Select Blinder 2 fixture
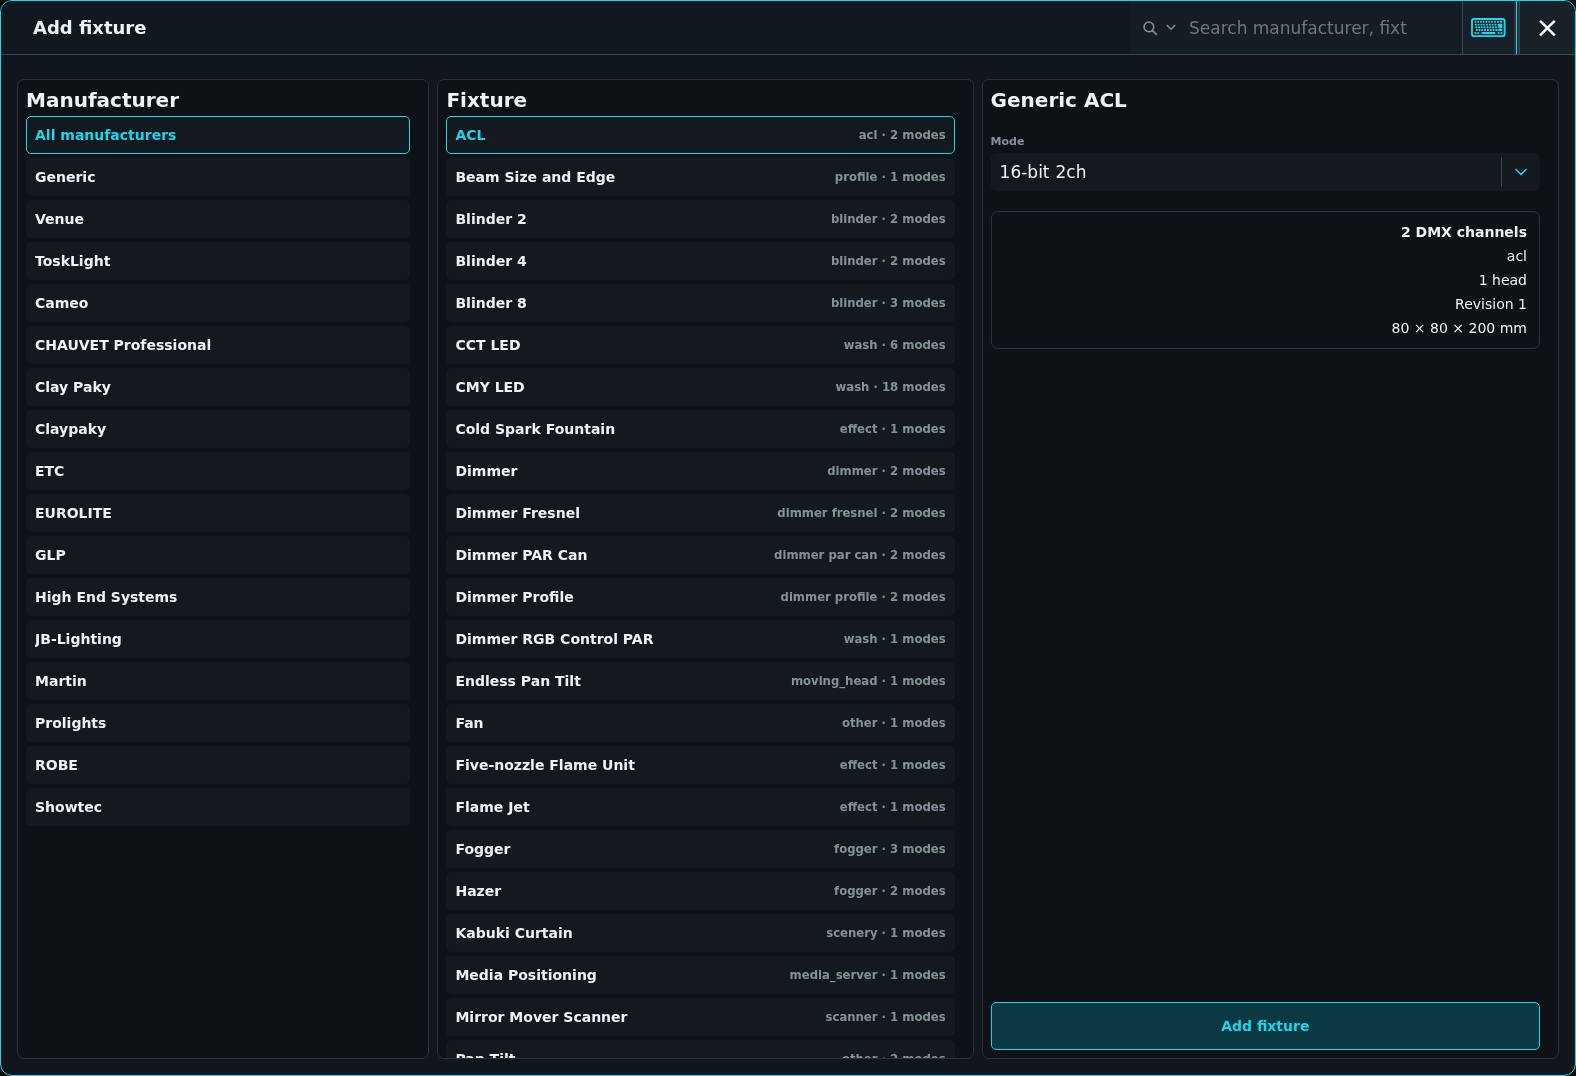This screenshot has width=1576, height=1076. [x=700, y=219]
